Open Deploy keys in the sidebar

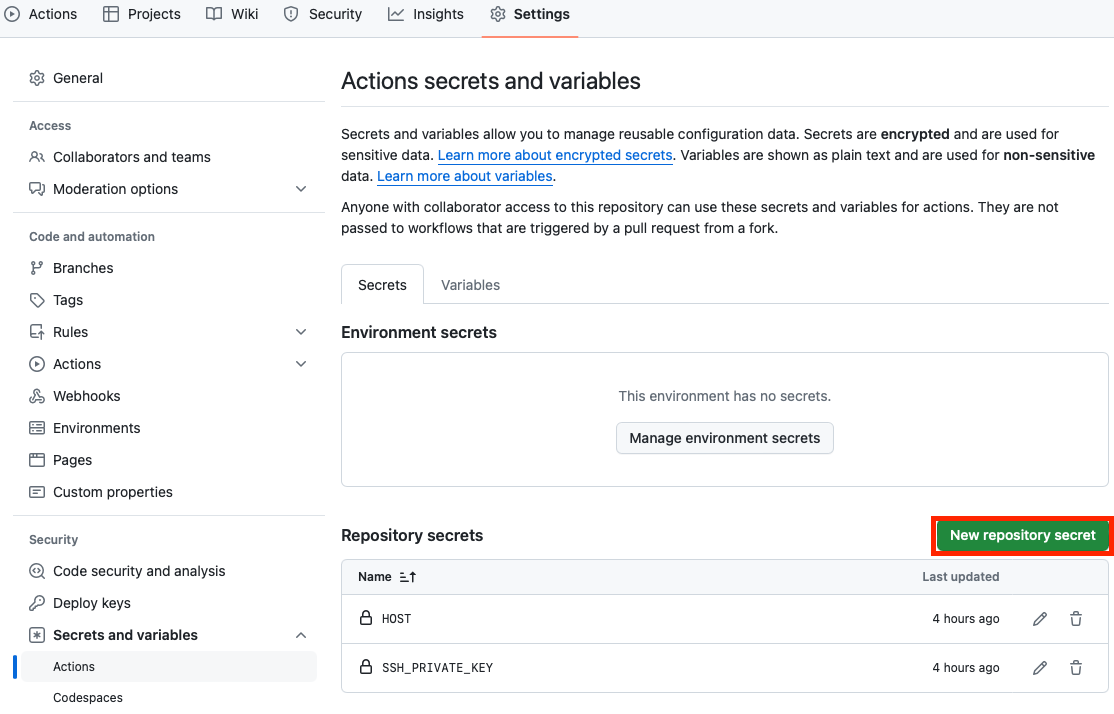click(91, 603)
